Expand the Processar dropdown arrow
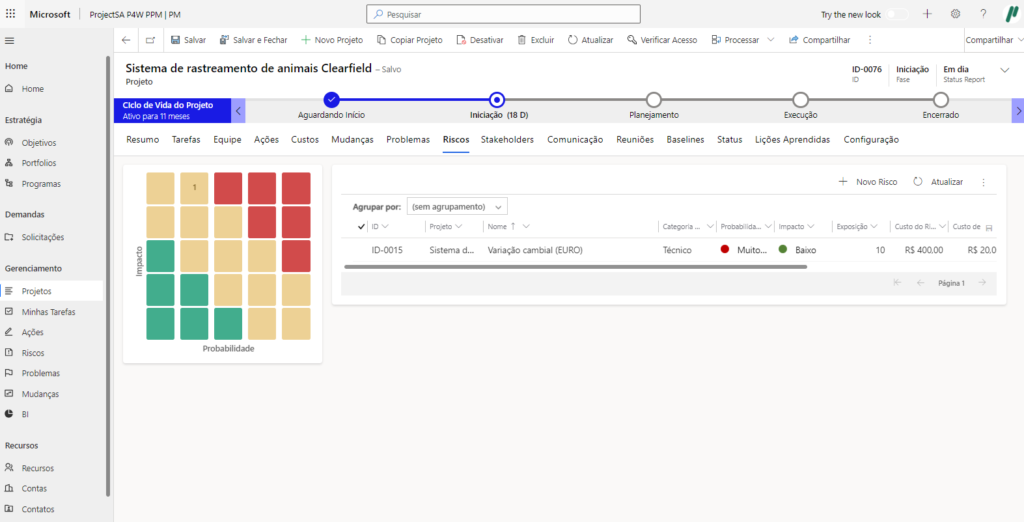 pos(771,40)
